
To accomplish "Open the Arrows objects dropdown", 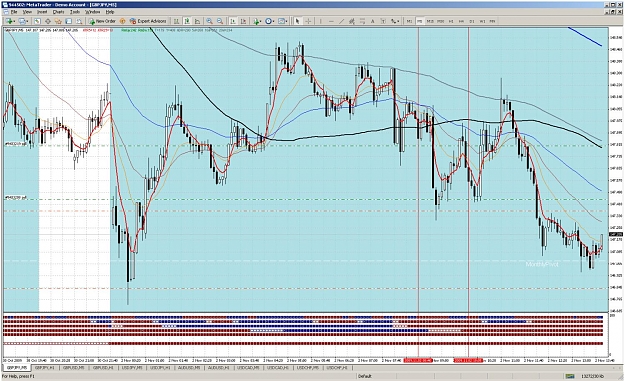I will (x=395, y=21).
